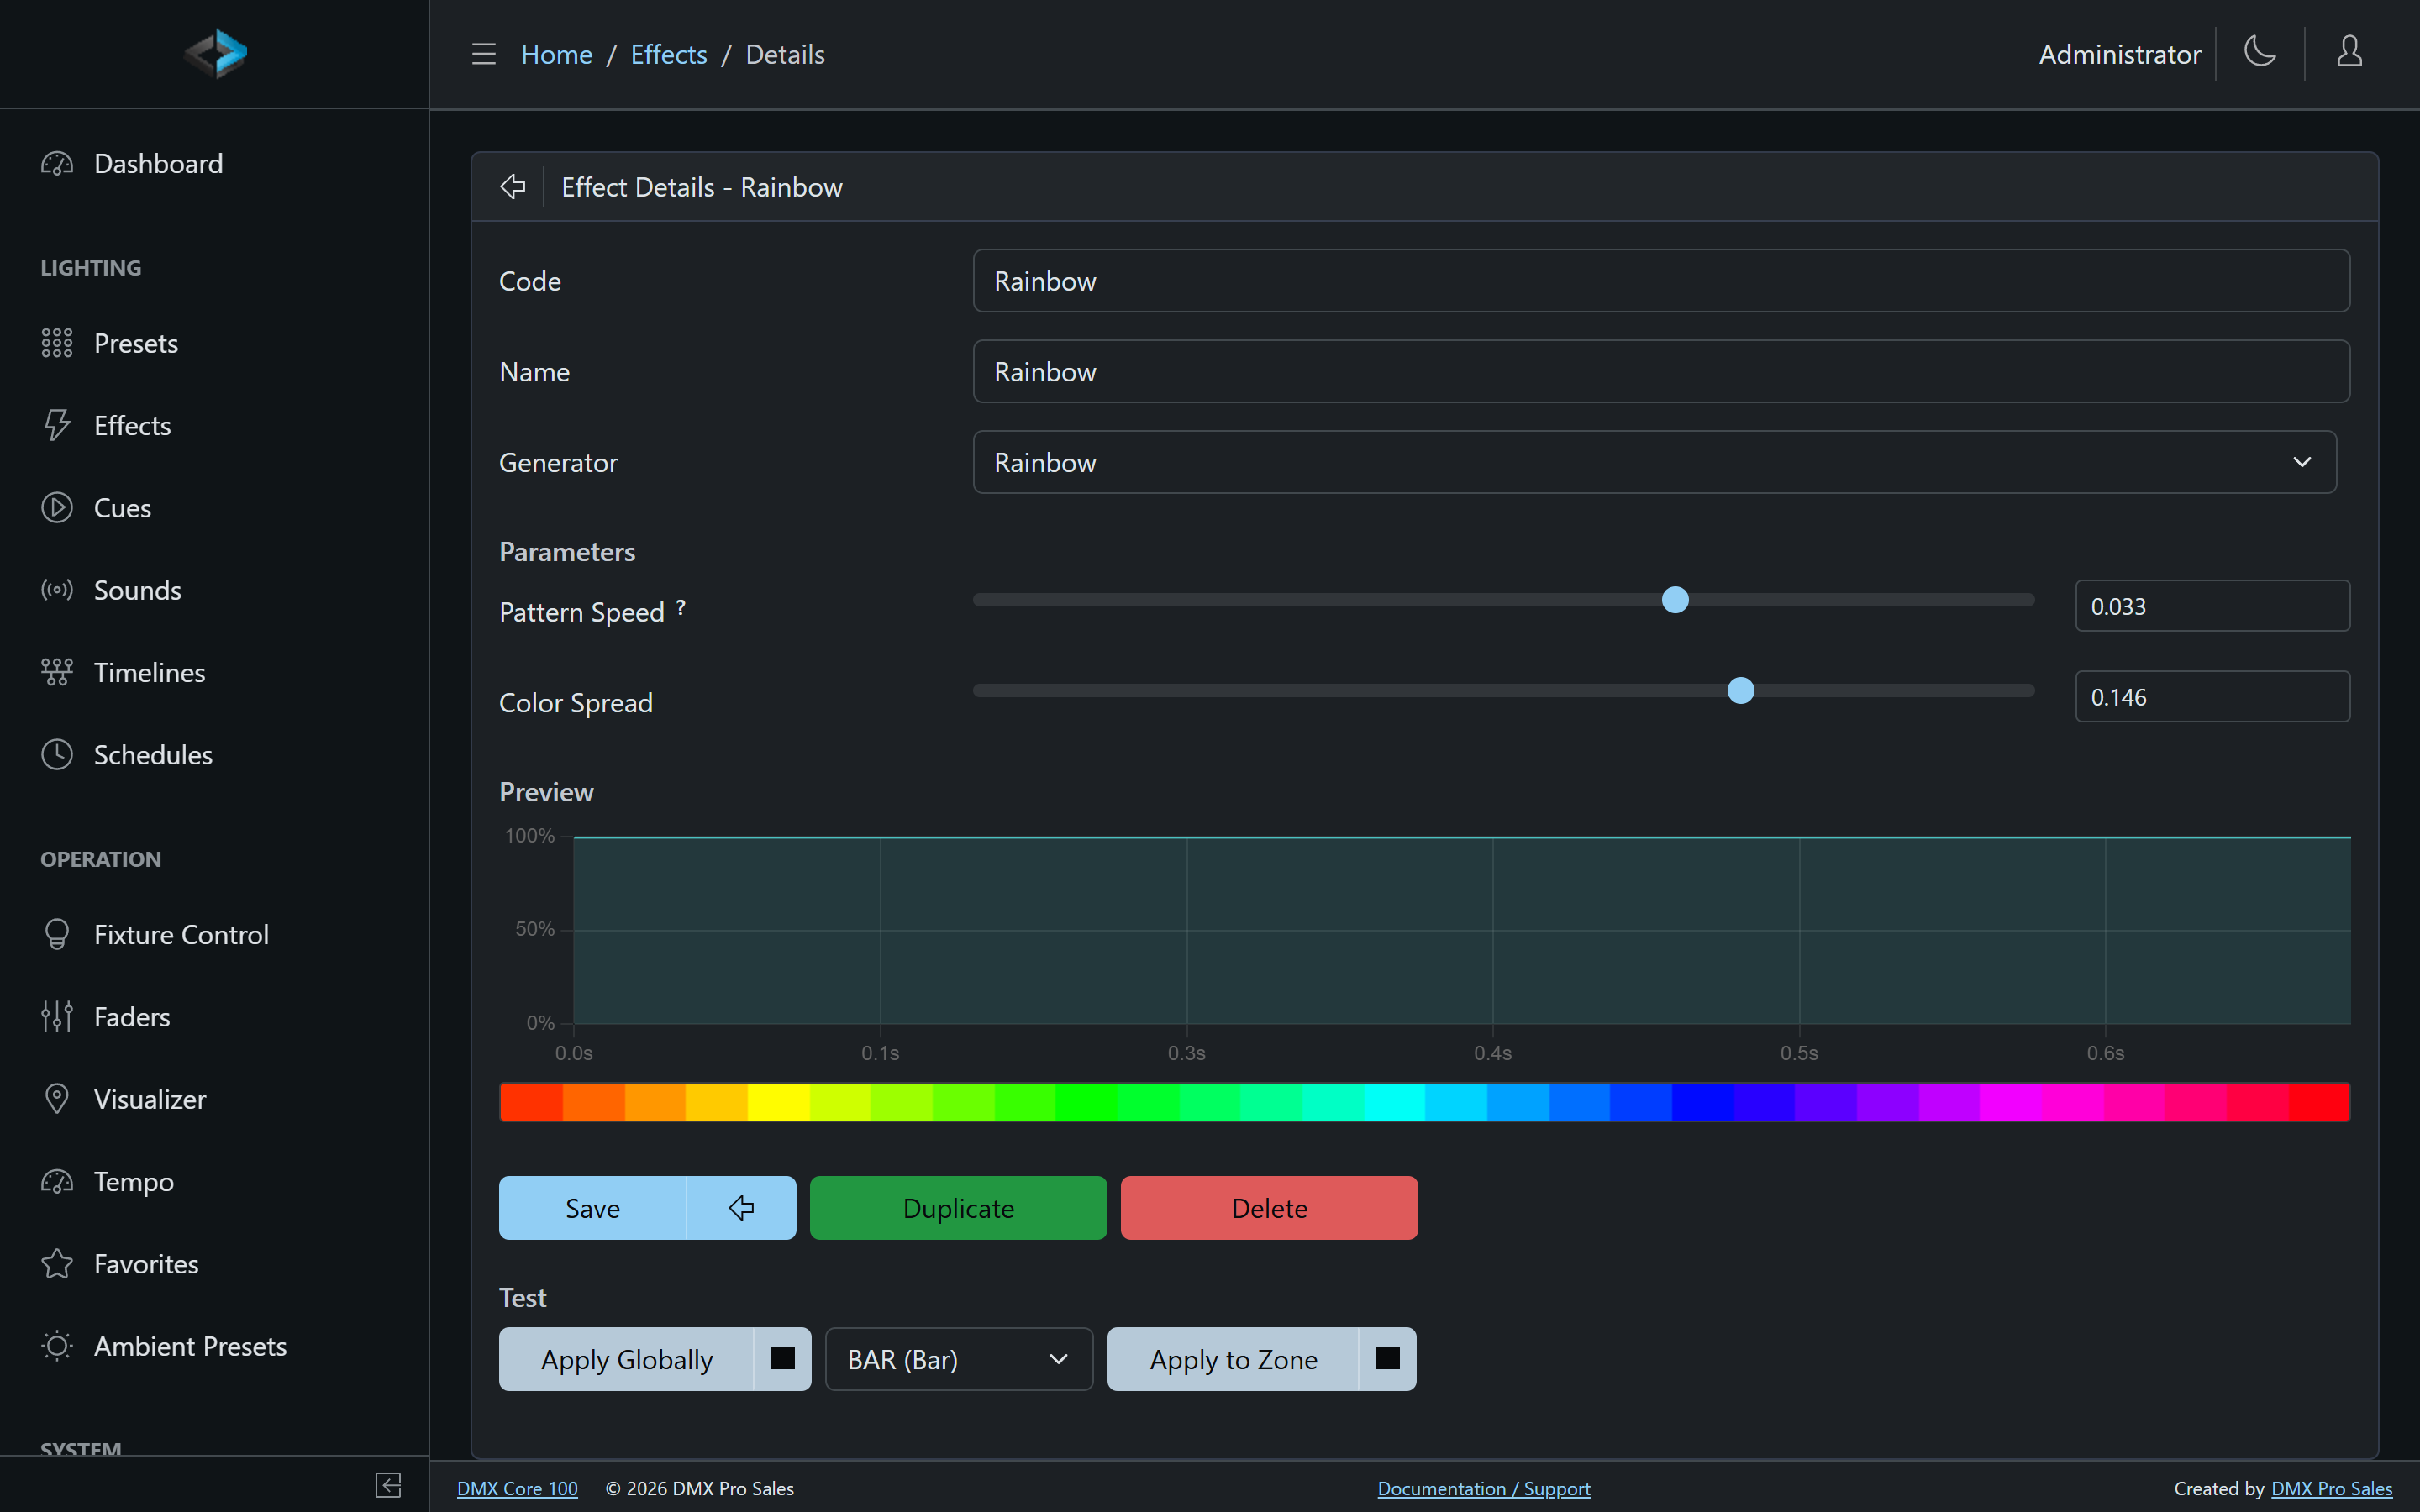Click the Save button
2420x1512 pixels.
[593, 1208]
